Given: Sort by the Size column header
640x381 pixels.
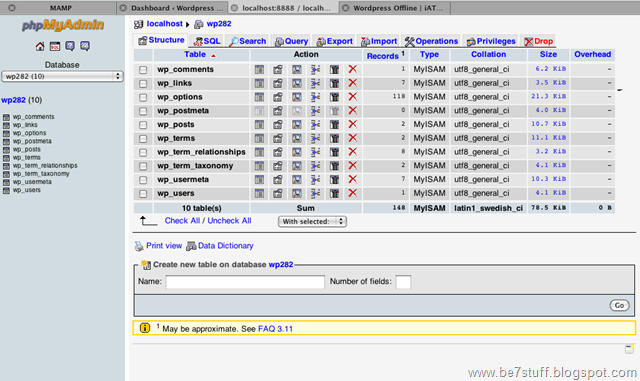Looking at the screenshot, I should tap(548, 54).
